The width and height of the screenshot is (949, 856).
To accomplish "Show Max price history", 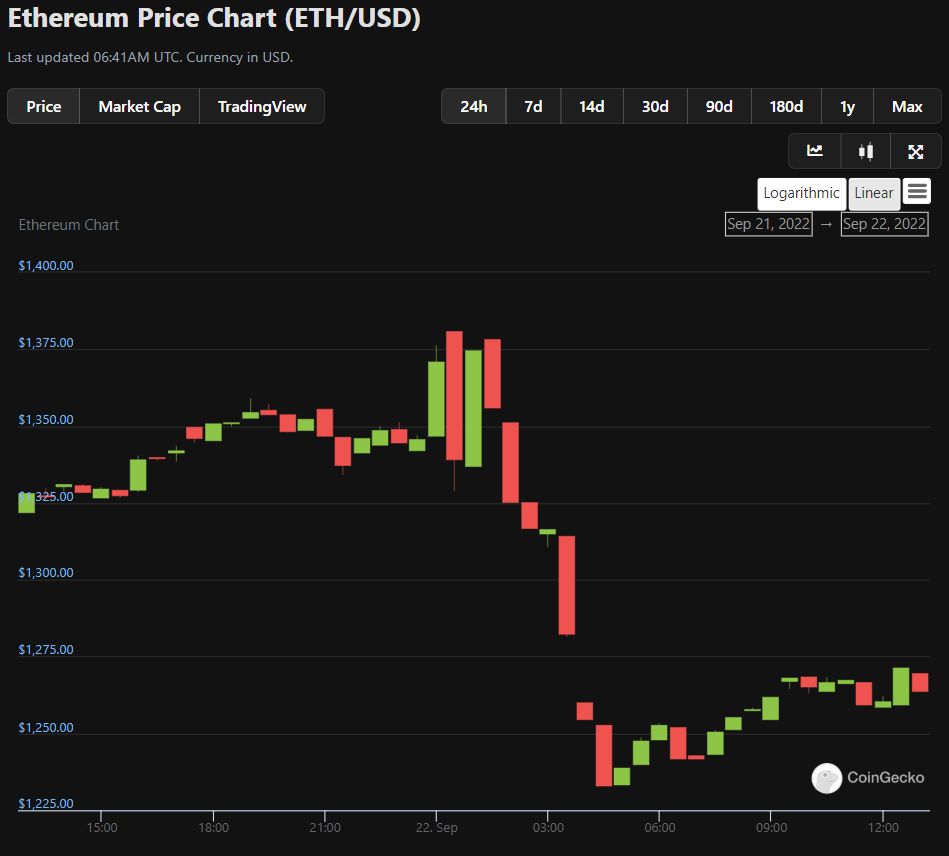I will pos(907,107).
